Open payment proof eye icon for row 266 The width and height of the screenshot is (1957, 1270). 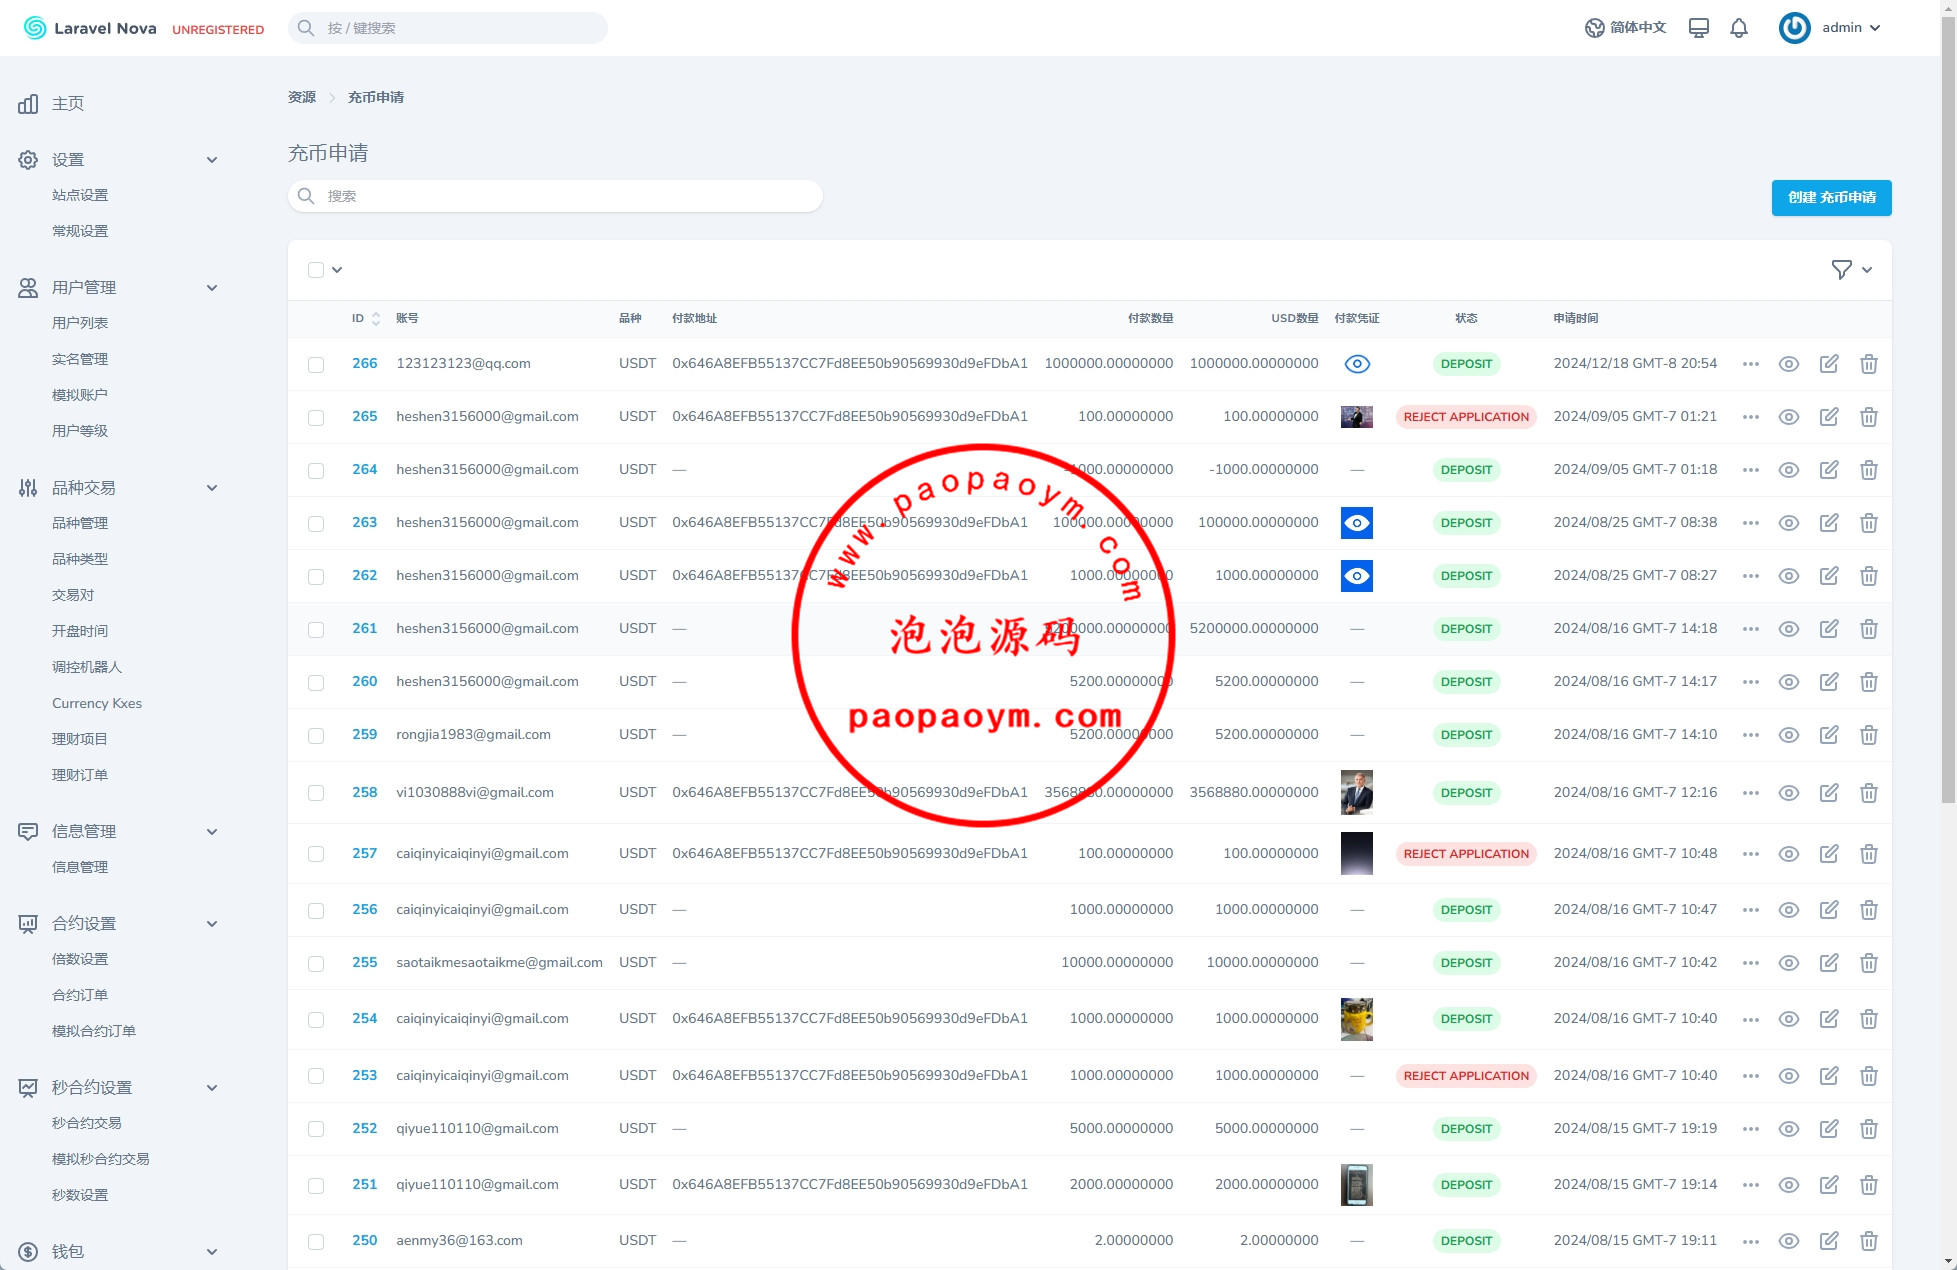point(1357,364)
